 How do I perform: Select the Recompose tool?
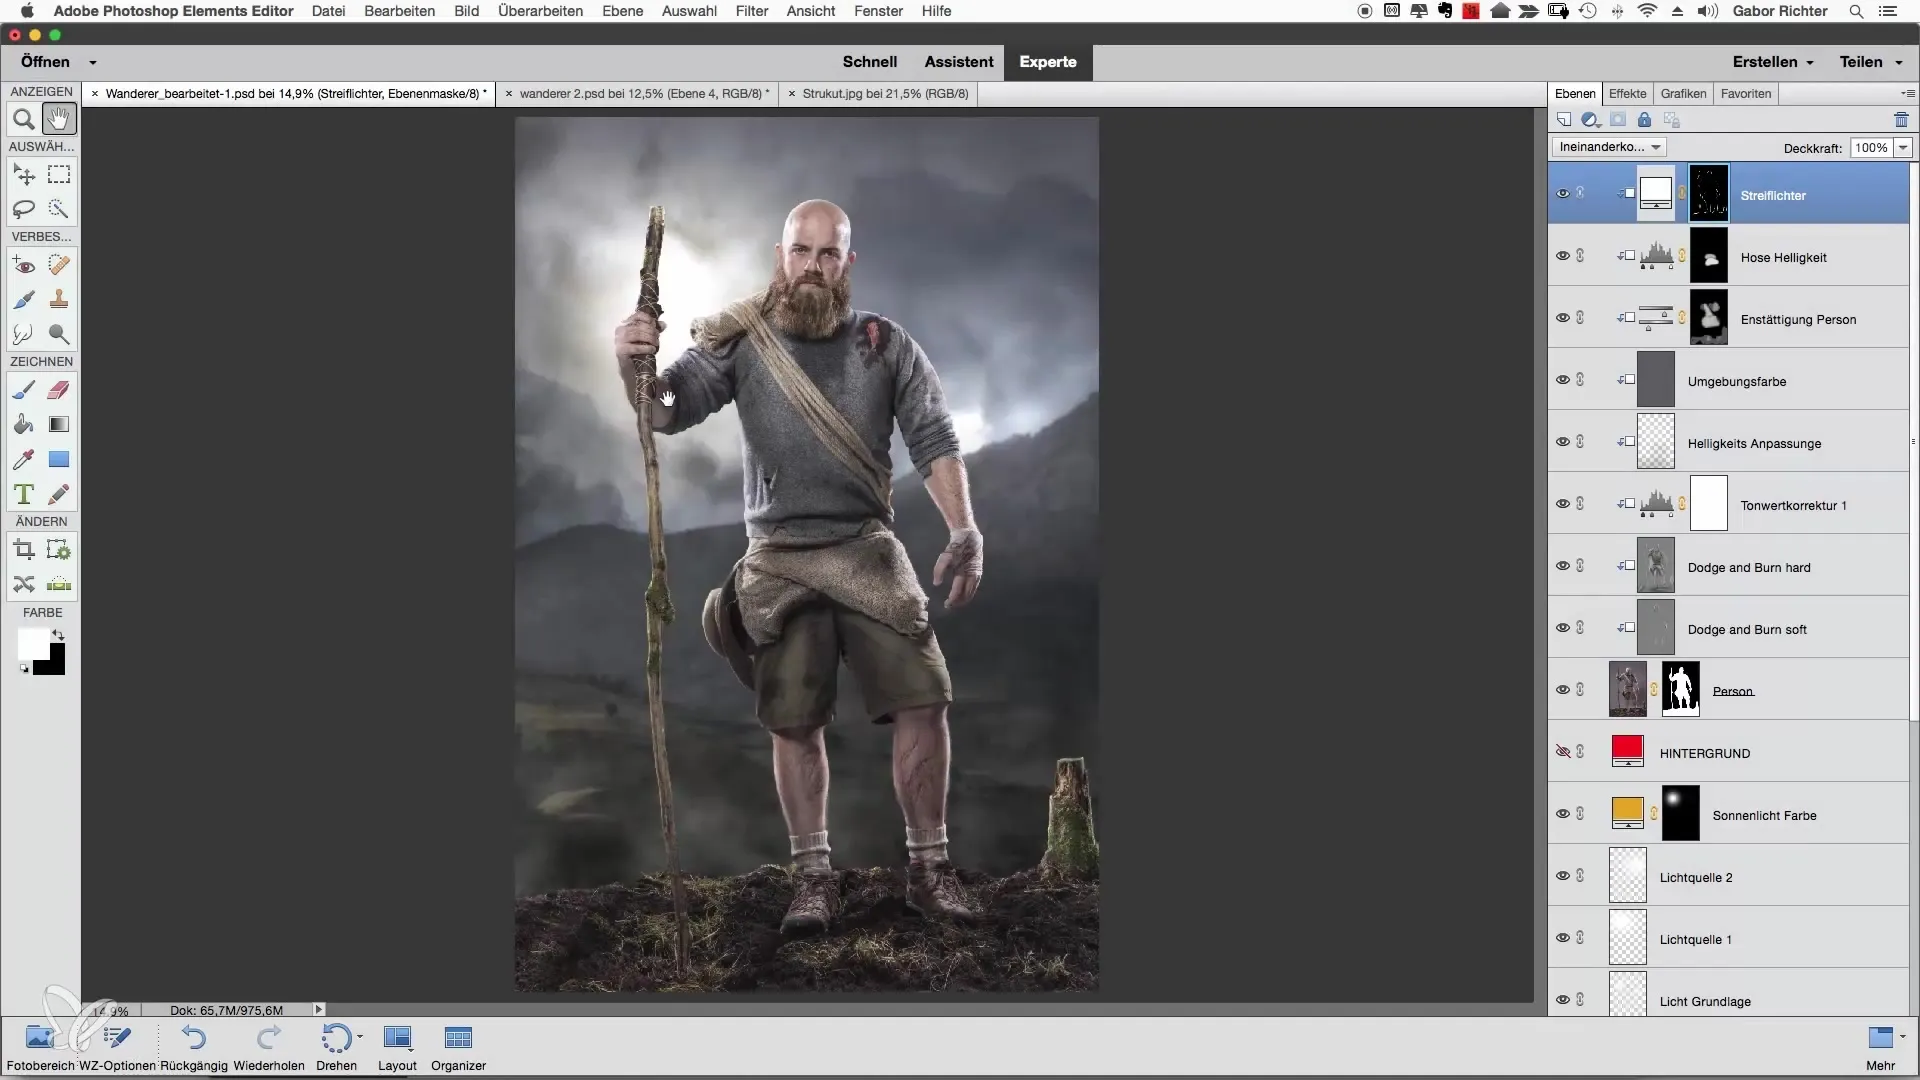[x=59, y=550]
